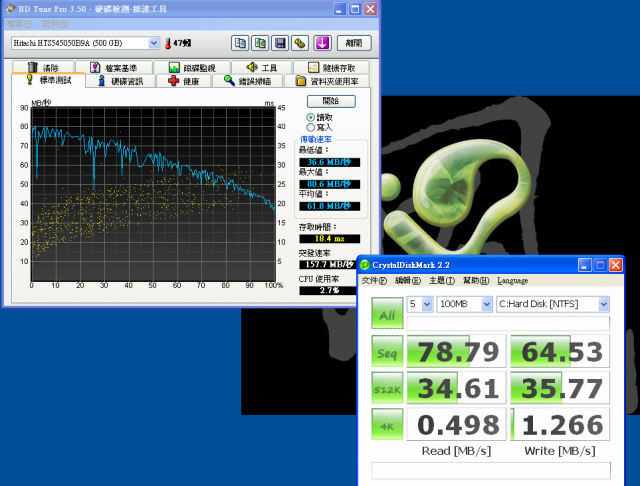Image resolution: width=640 pixels, height=486 pixels.
Task: Click Seq read result 78.79
Action: (x=457, y=351)
